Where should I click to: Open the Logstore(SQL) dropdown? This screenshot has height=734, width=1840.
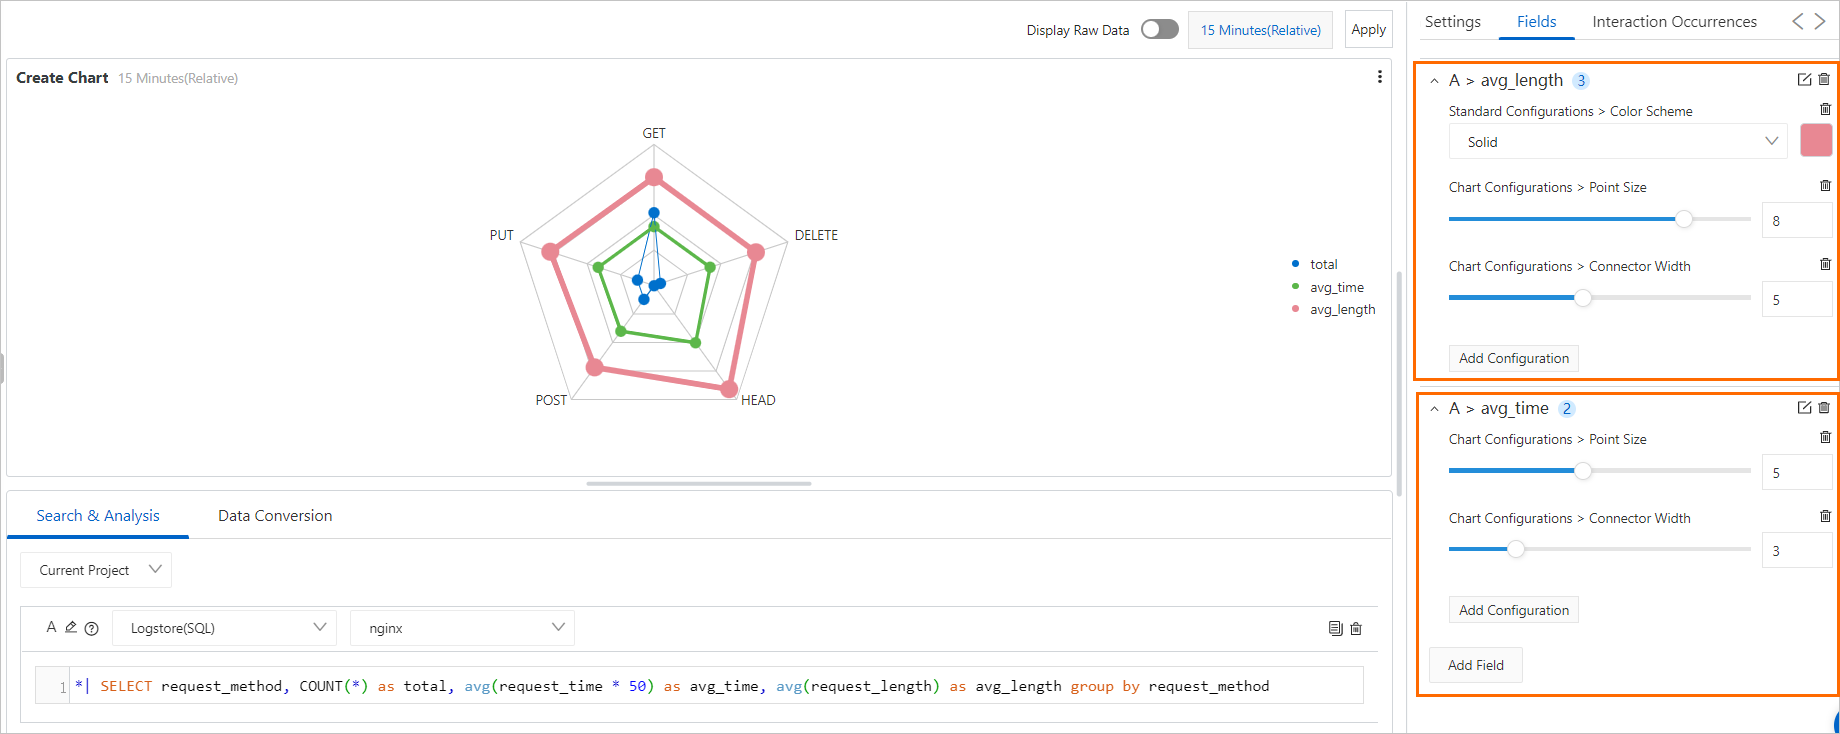[224, 627]
